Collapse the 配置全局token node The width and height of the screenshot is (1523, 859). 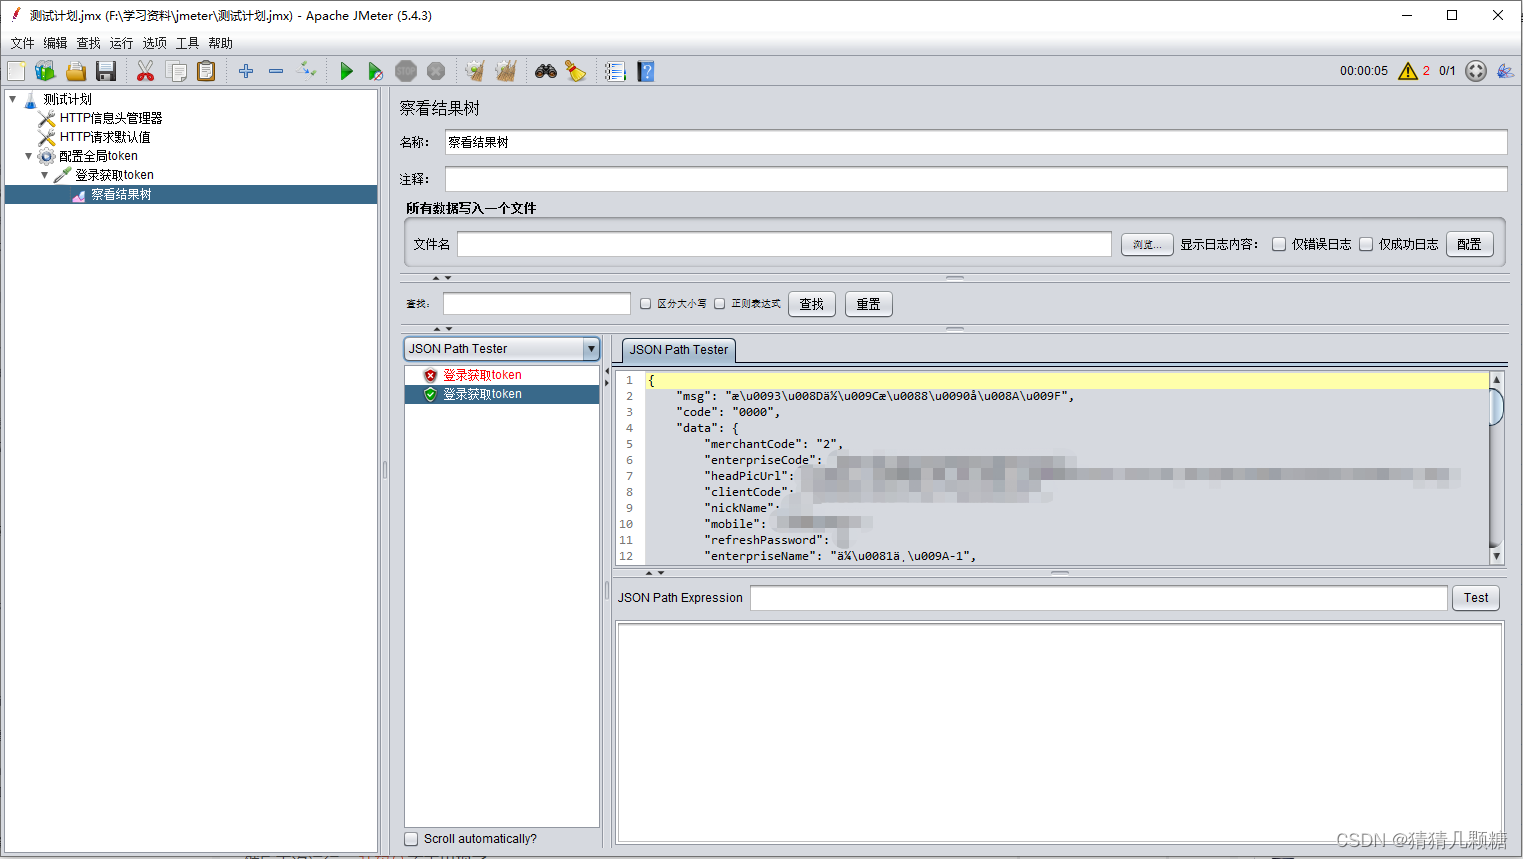coord(28,156)
